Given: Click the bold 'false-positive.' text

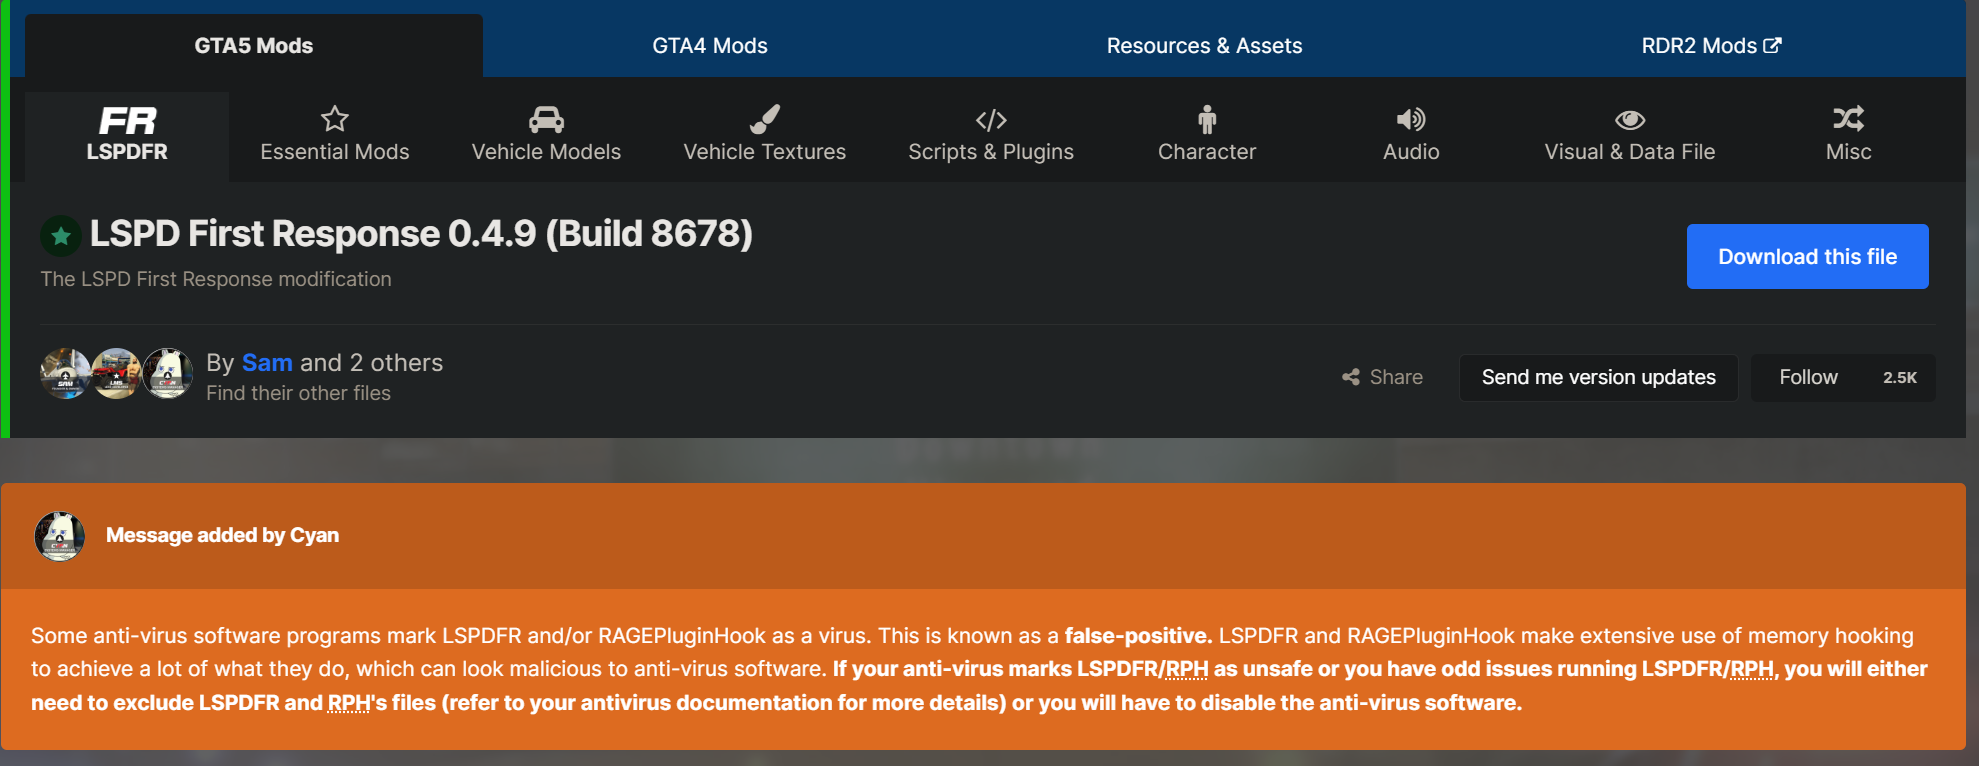Looking at the screenshot, I should [1138, 636].
